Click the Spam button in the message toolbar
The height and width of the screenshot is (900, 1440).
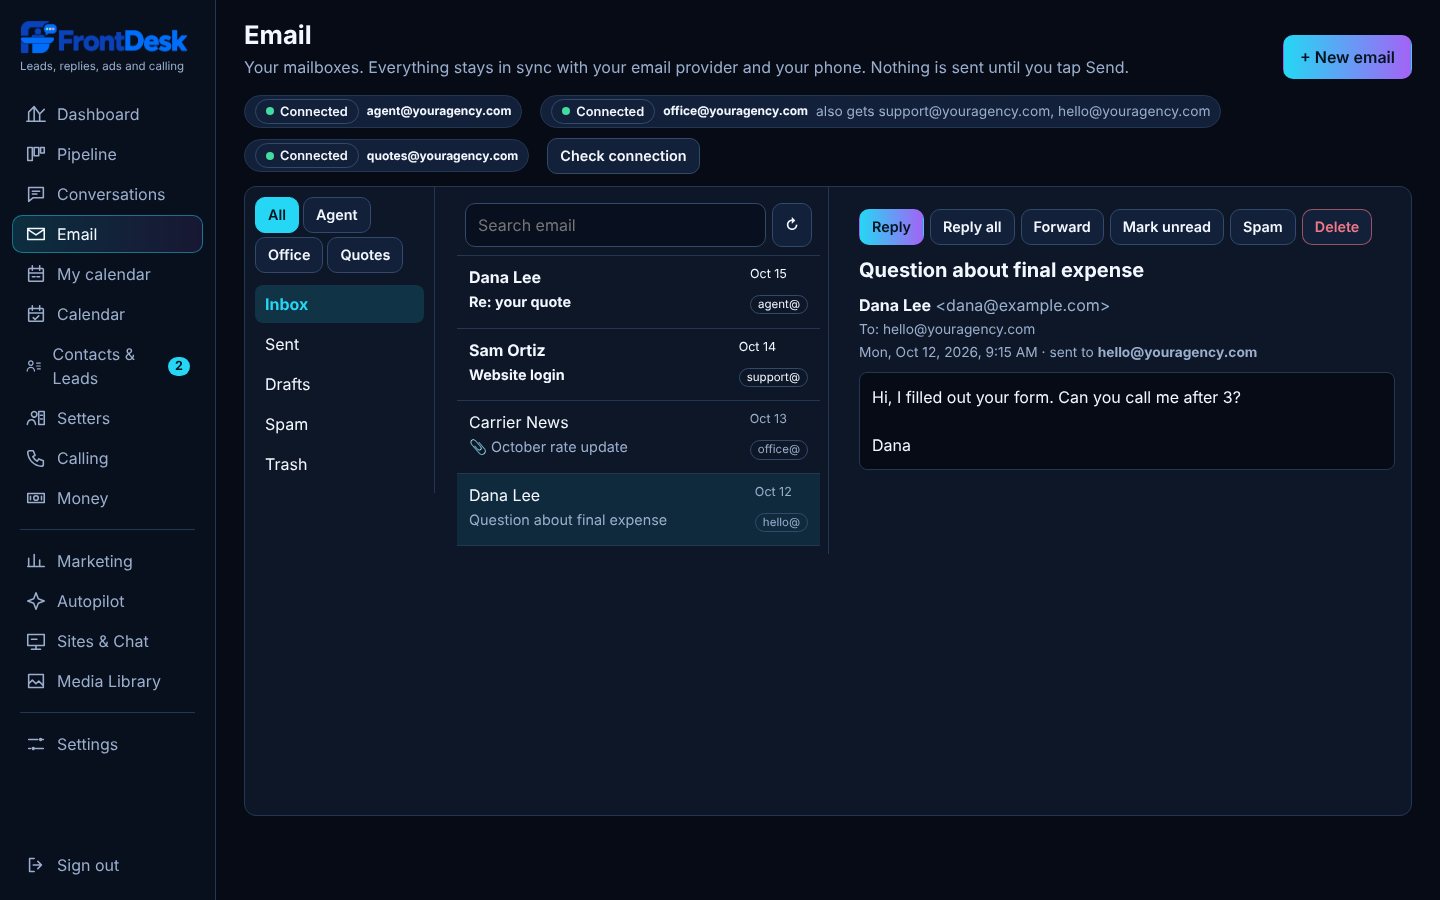click(x=1262, y=227)
